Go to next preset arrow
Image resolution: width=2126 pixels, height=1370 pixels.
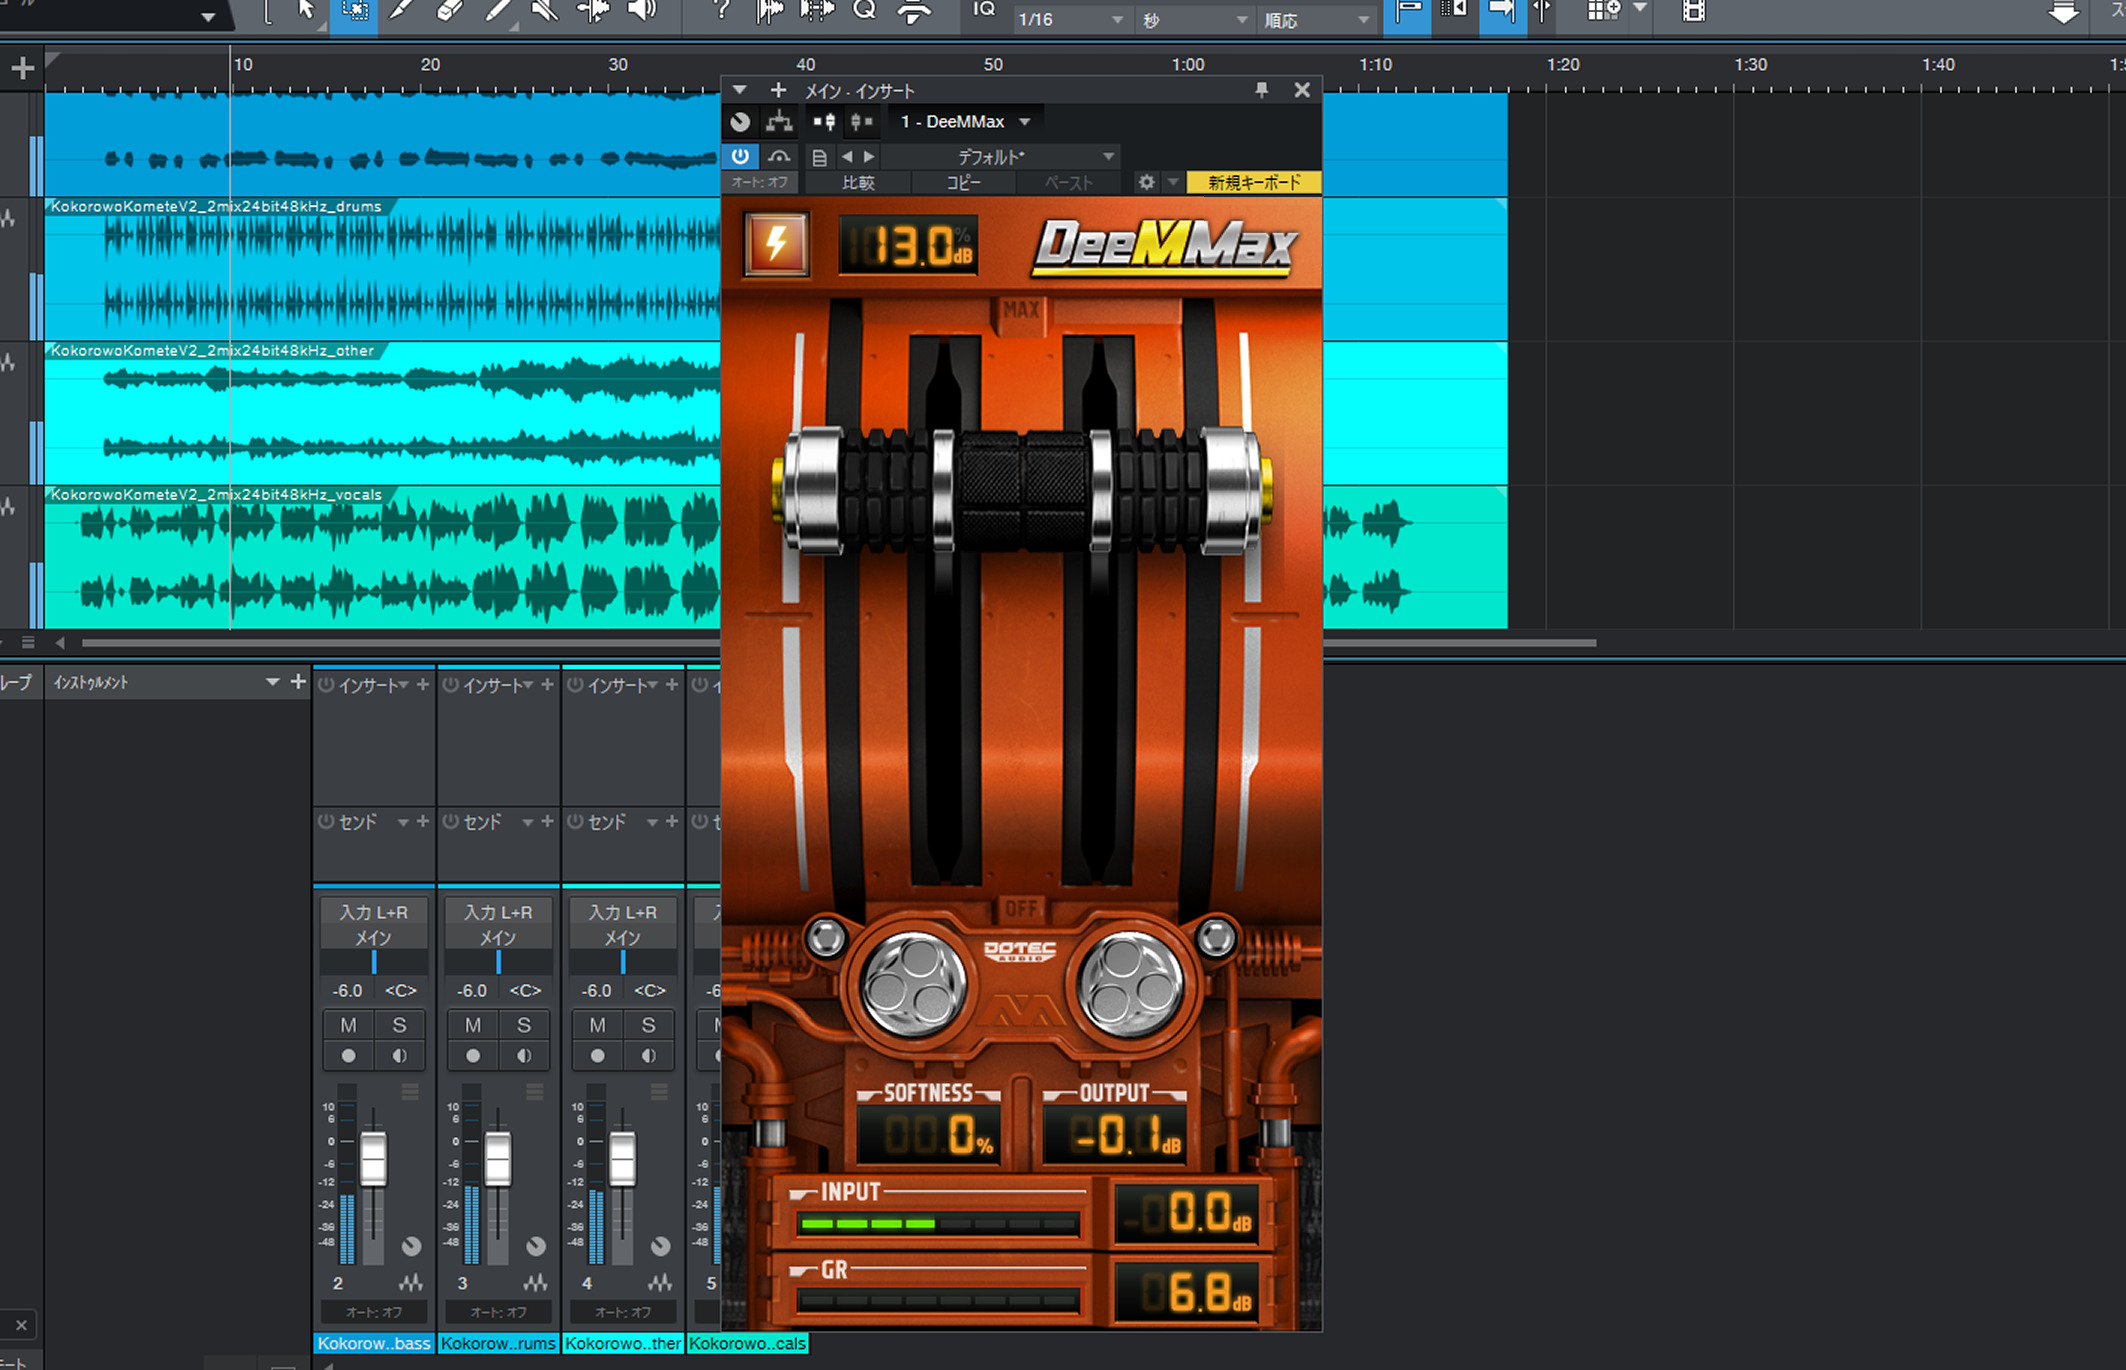point(869,157)
